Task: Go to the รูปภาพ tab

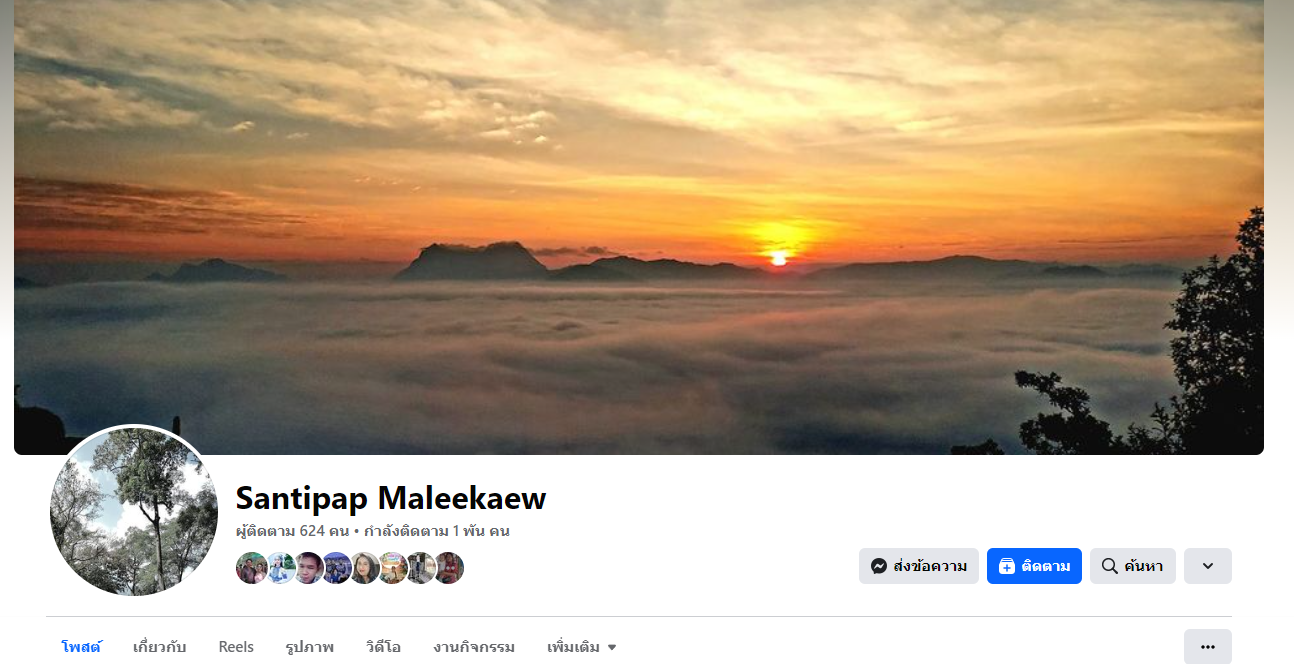Action: 309,647
